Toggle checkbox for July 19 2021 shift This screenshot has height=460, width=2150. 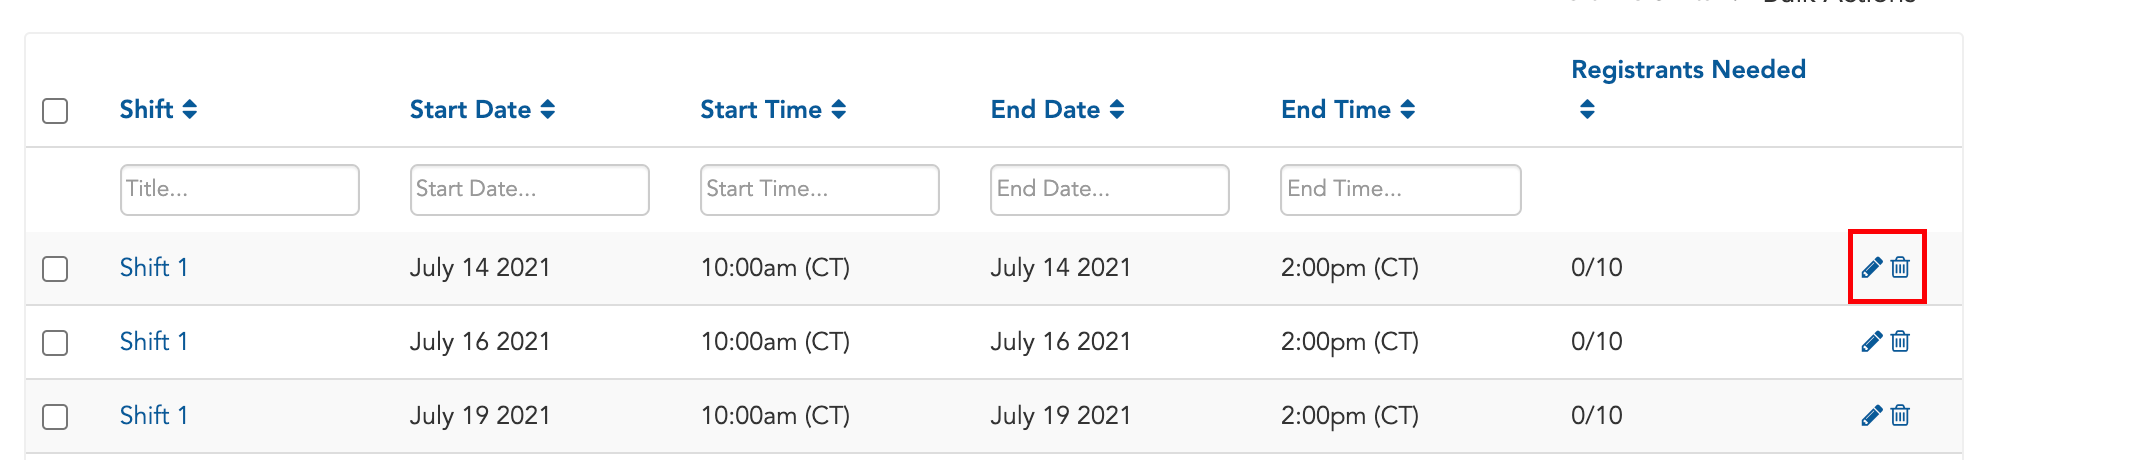coord(55,416)
